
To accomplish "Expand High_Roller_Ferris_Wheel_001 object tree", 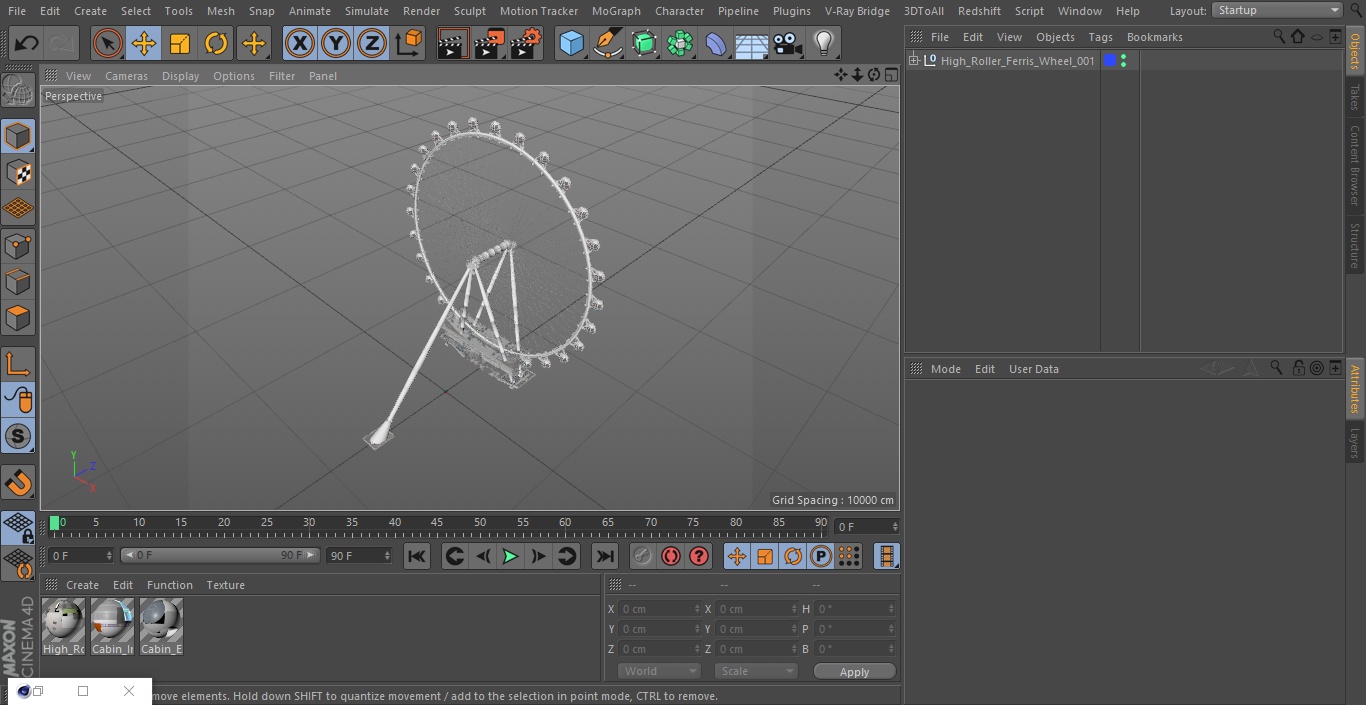I will tap(913, 61).
